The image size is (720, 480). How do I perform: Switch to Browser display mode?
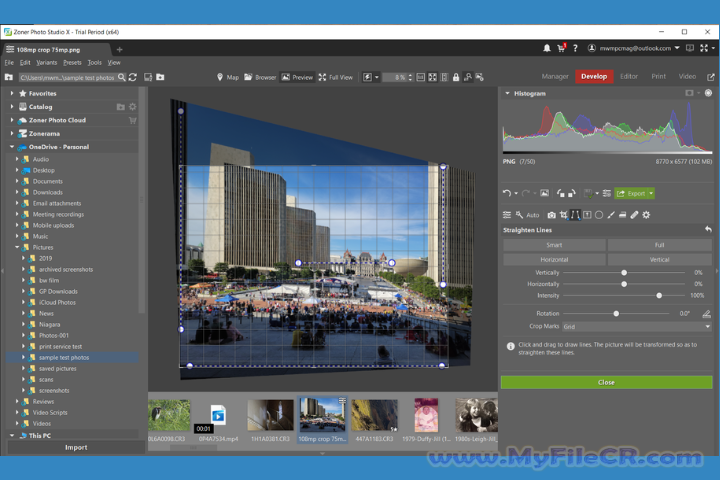coord(260,77)
